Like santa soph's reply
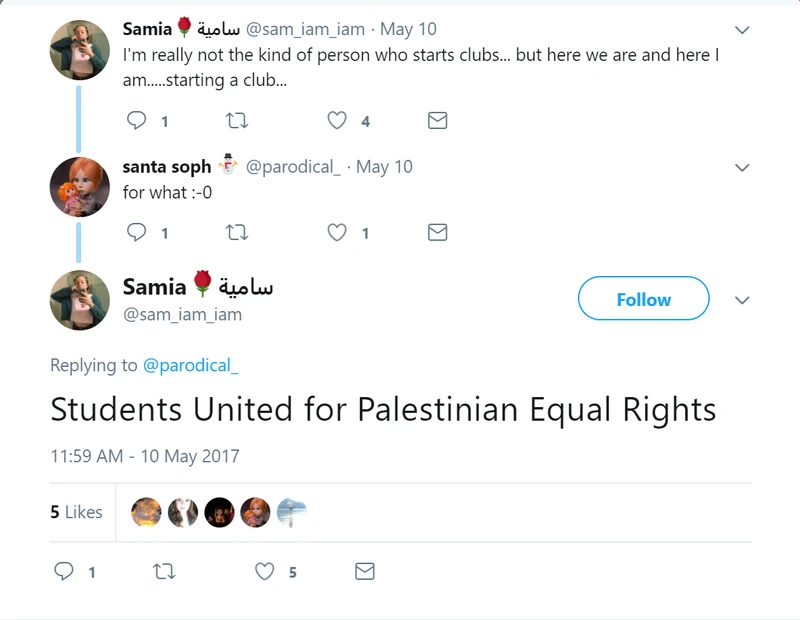Image resolution: width=800 pixels, height=620 pixels. [336, 231]
